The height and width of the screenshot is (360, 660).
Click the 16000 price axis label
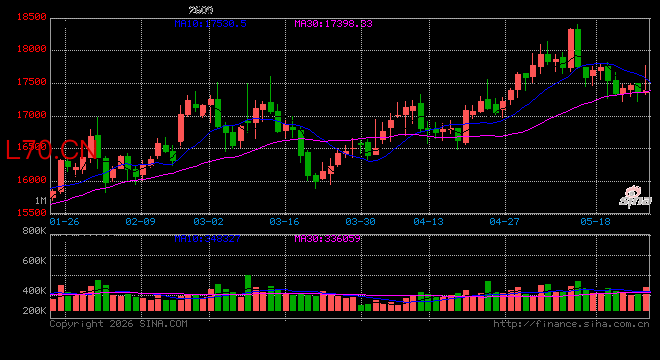32,180
